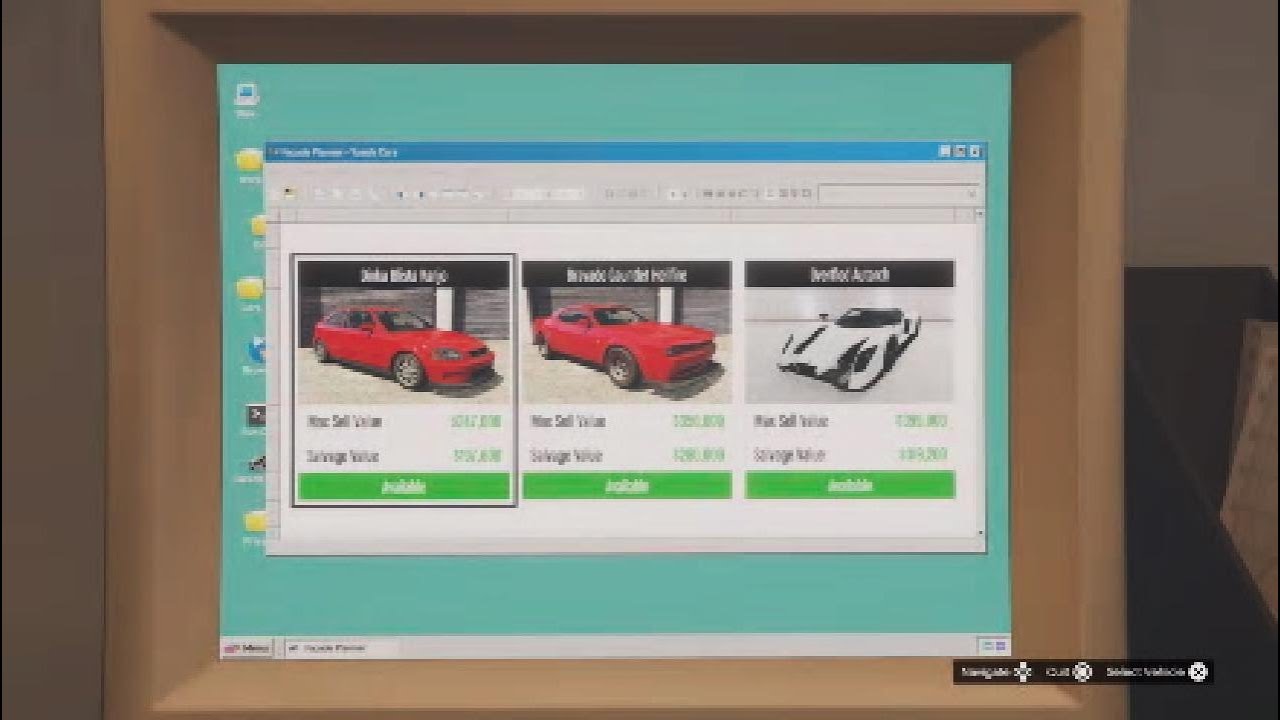Click the system tray icons on taskbar
Viewport: 1280px width, 720px height.
pyautogui.click(x=995, y=646)
